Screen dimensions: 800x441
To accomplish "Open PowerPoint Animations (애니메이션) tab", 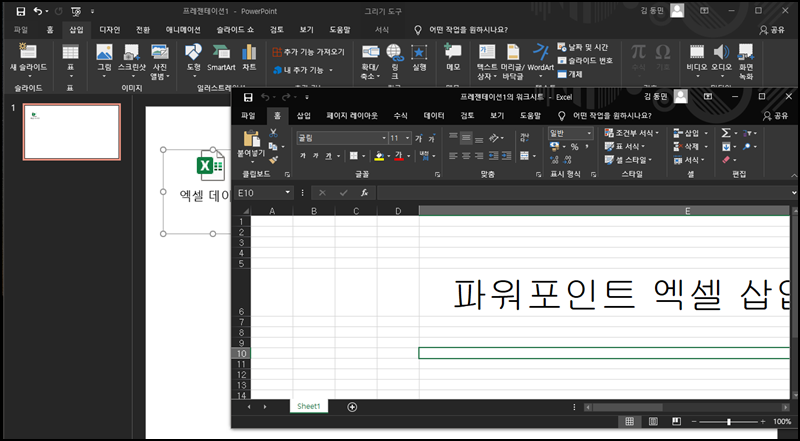I will (x=183, y=30).
